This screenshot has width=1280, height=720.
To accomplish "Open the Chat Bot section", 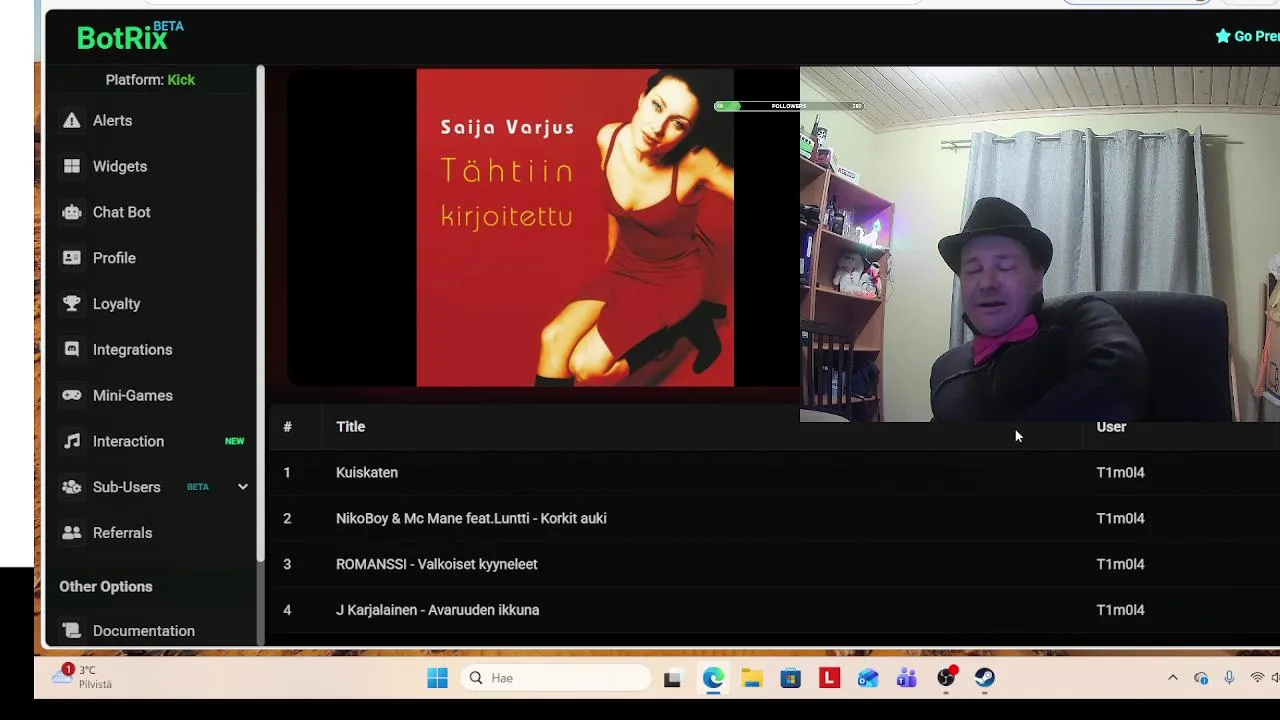I will (x=122, y=212).
